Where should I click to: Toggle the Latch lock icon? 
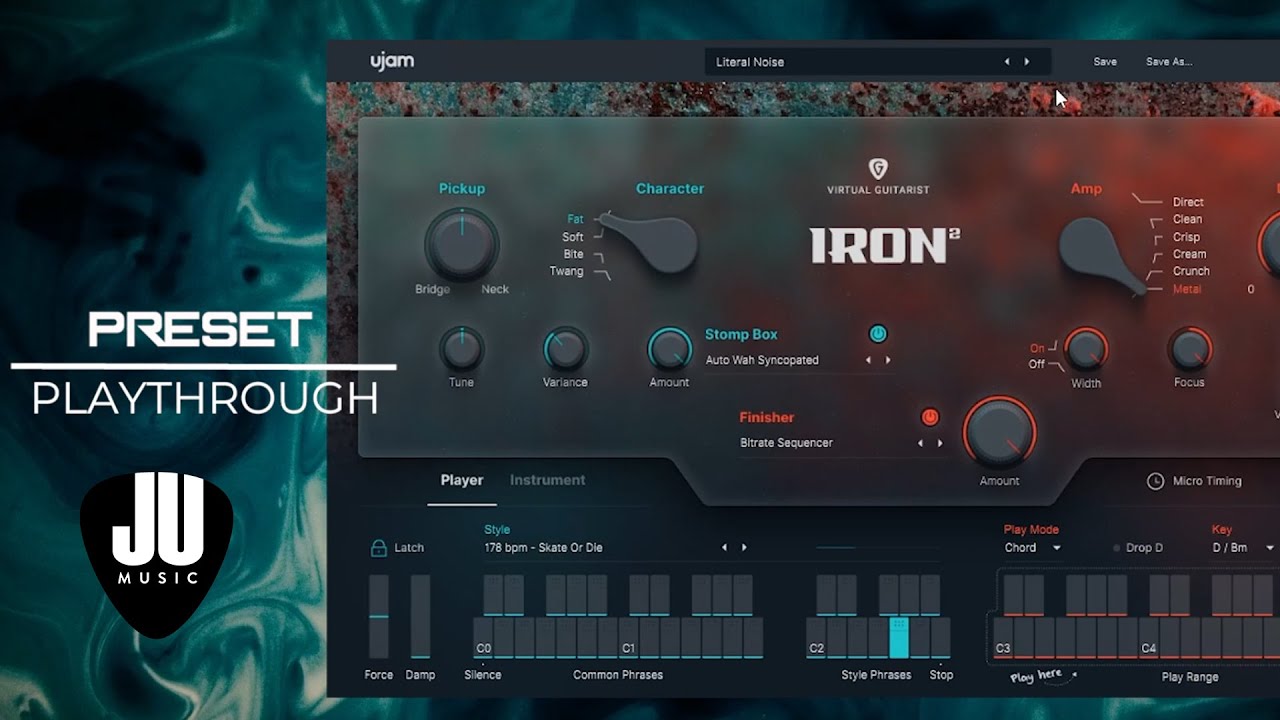379,547
